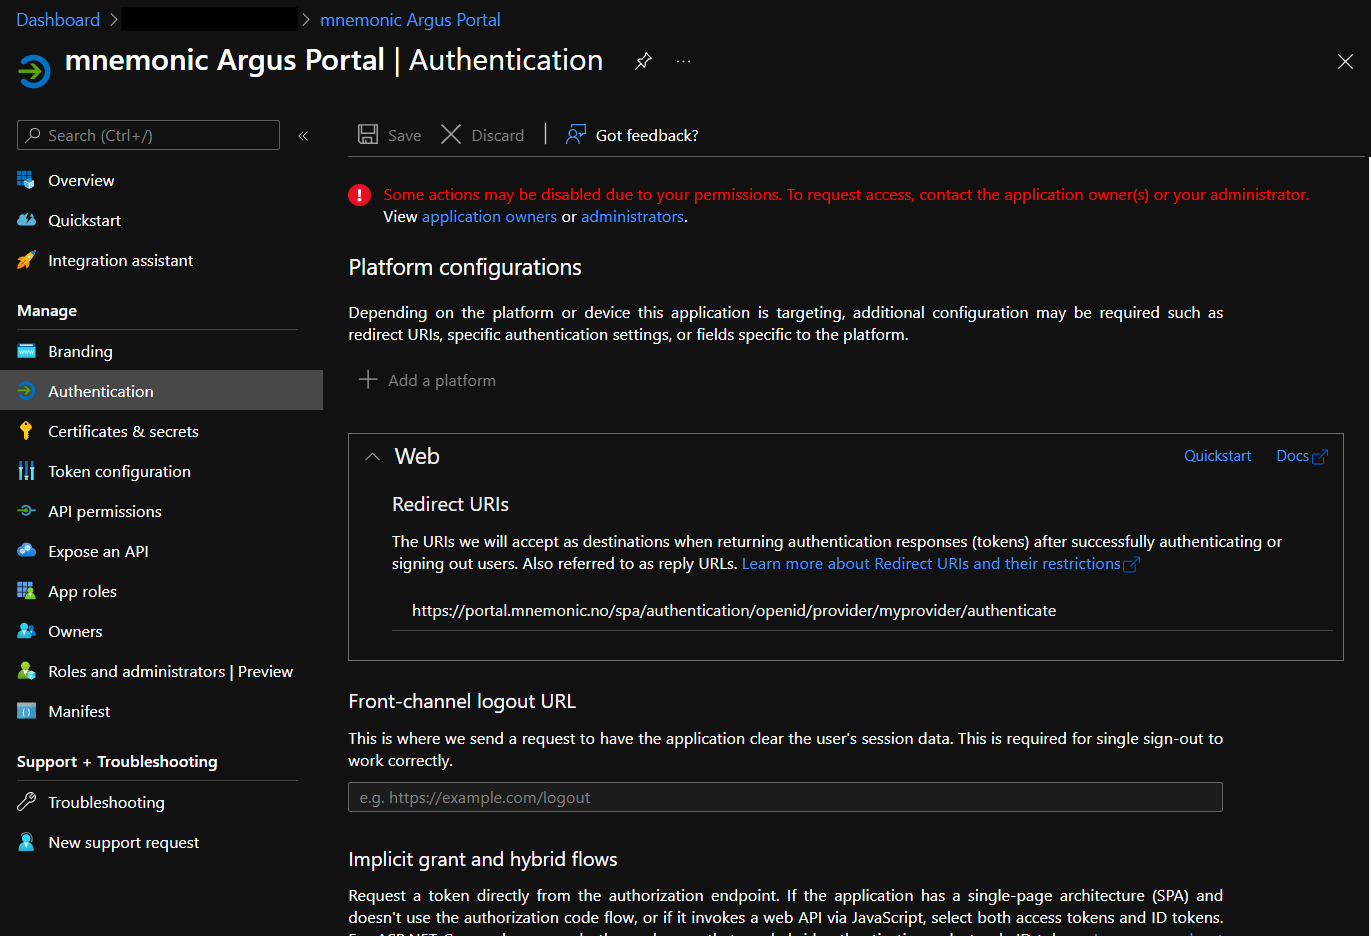1371x936 pixels.
Task: Click the Discard X icon in toolbar
Action: (451, 134)
